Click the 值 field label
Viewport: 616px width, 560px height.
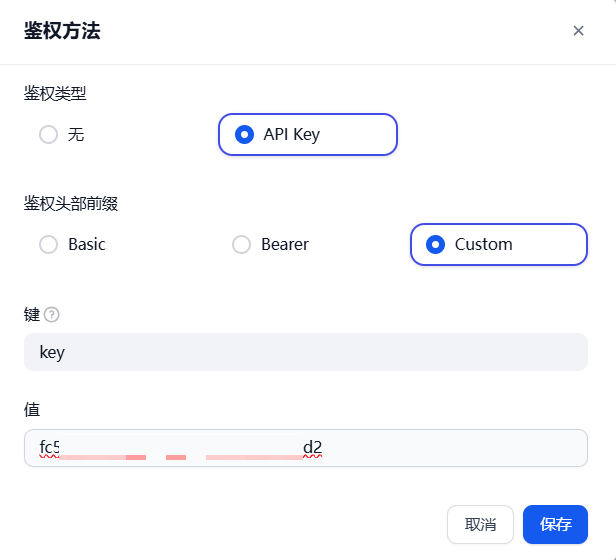(x=32, y=409)
